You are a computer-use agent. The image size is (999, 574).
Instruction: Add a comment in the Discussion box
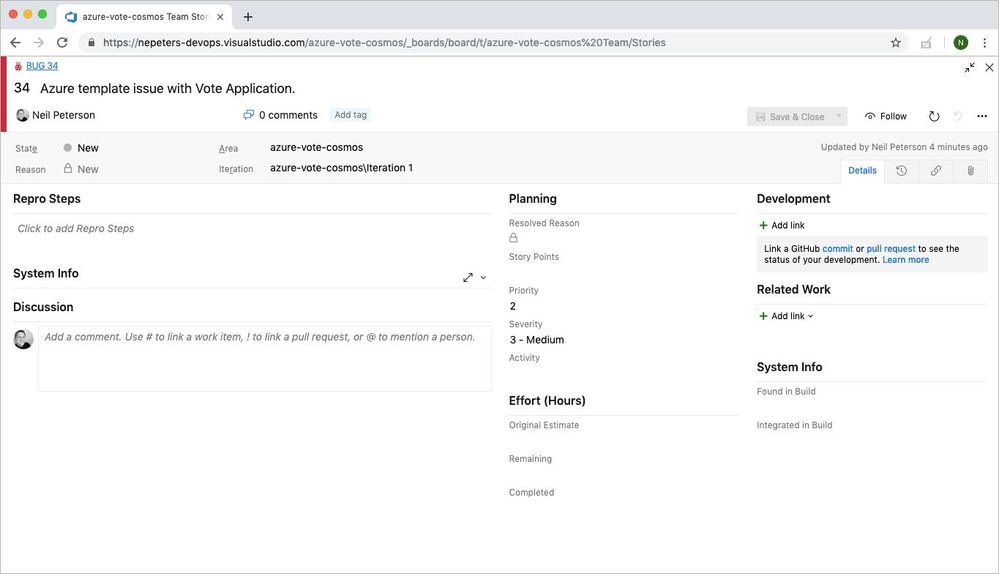264,359
